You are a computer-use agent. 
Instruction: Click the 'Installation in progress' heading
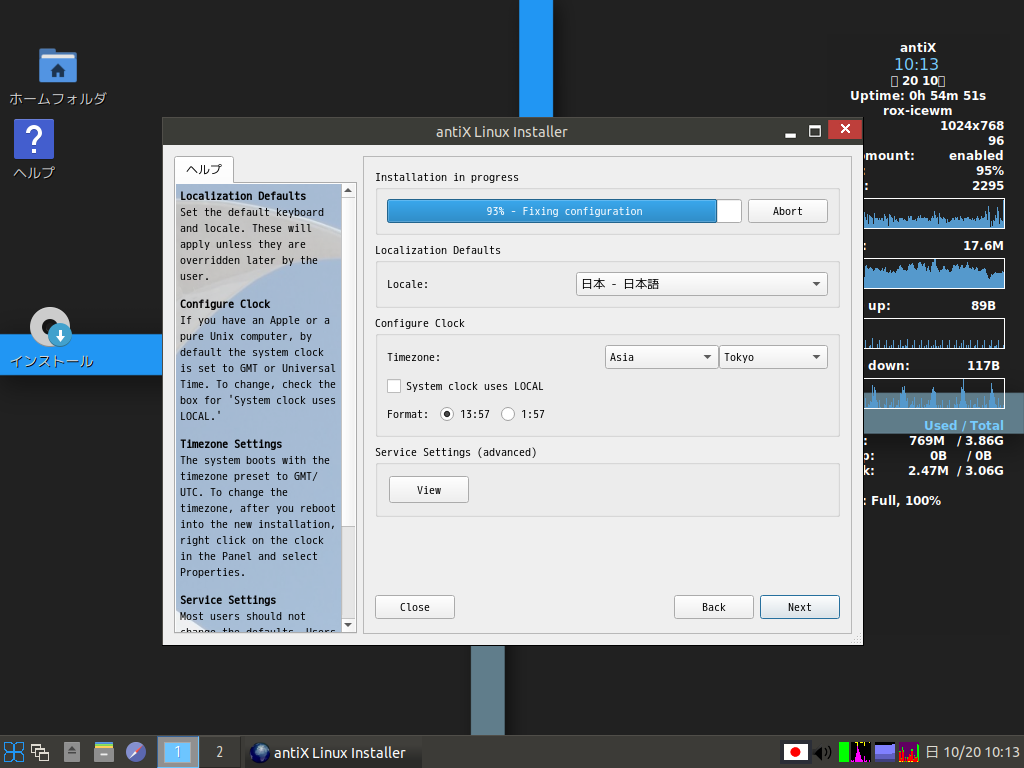pos(447,177)
